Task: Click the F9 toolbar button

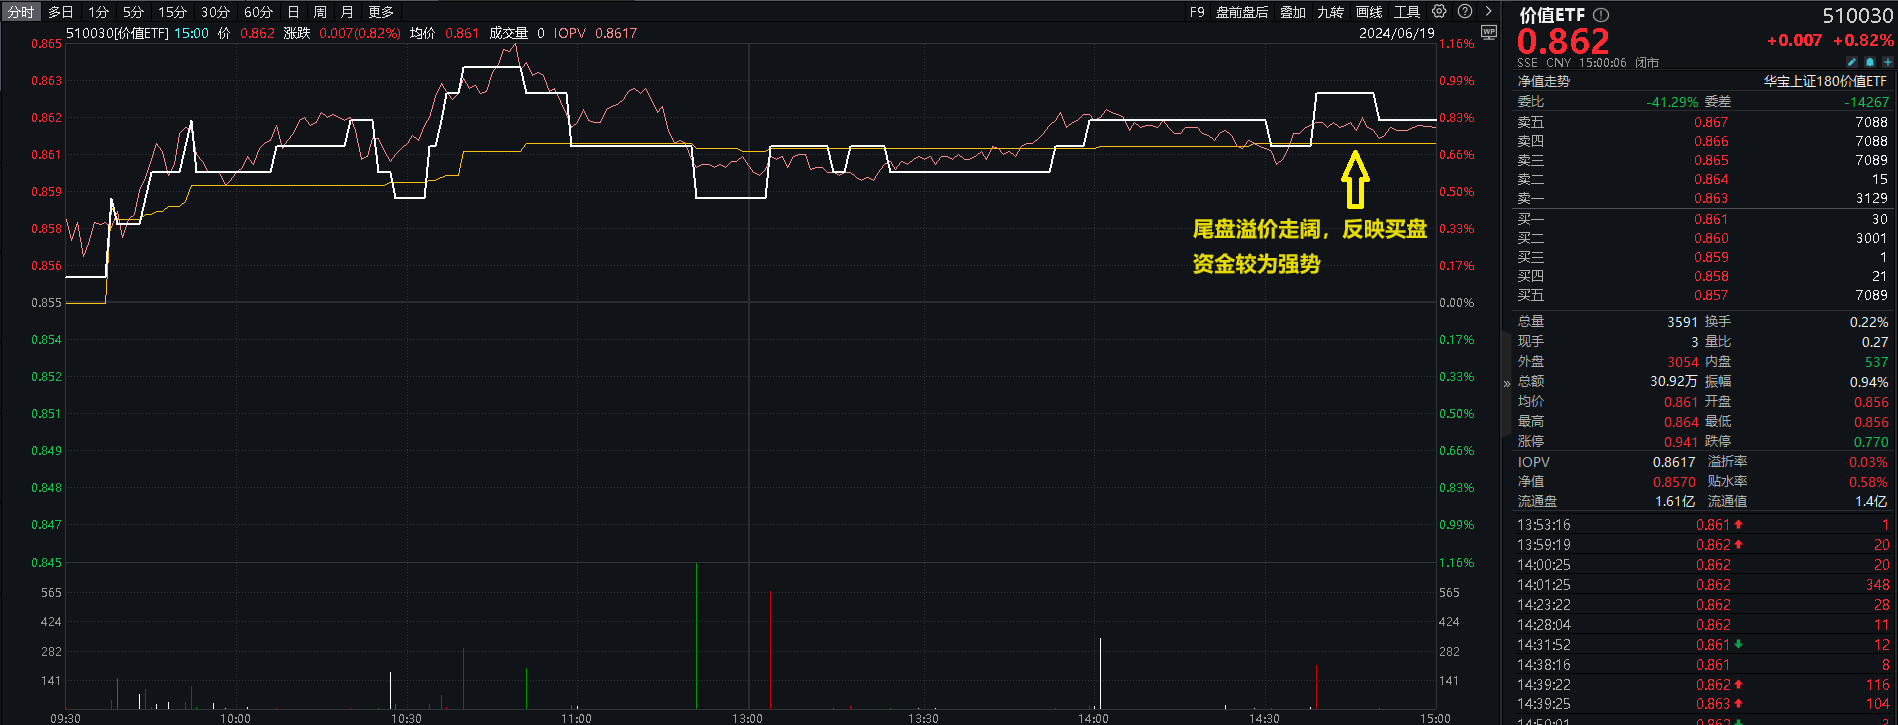Action: [x=1197, y=12]
